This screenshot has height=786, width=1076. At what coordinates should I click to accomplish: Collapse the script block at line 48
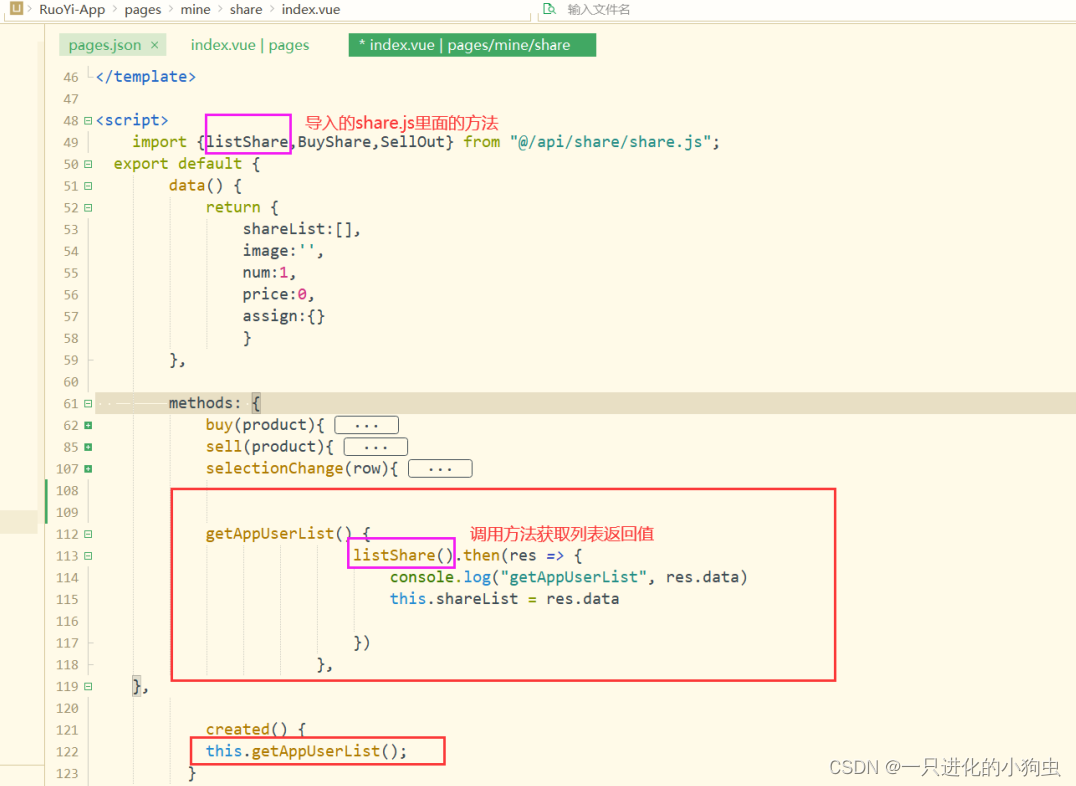(x=88, y=121)
